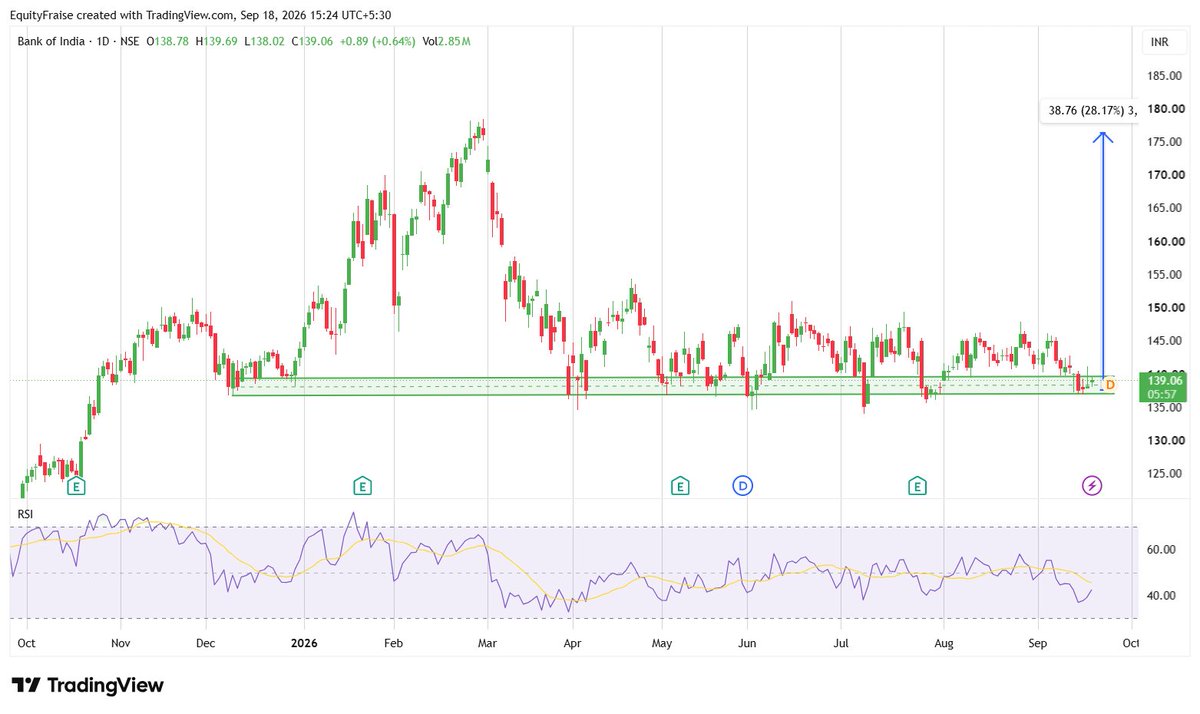The image size is (1200, 714).
Task: Click the 185.00 price axis label
Action: tap(1166, 76)
